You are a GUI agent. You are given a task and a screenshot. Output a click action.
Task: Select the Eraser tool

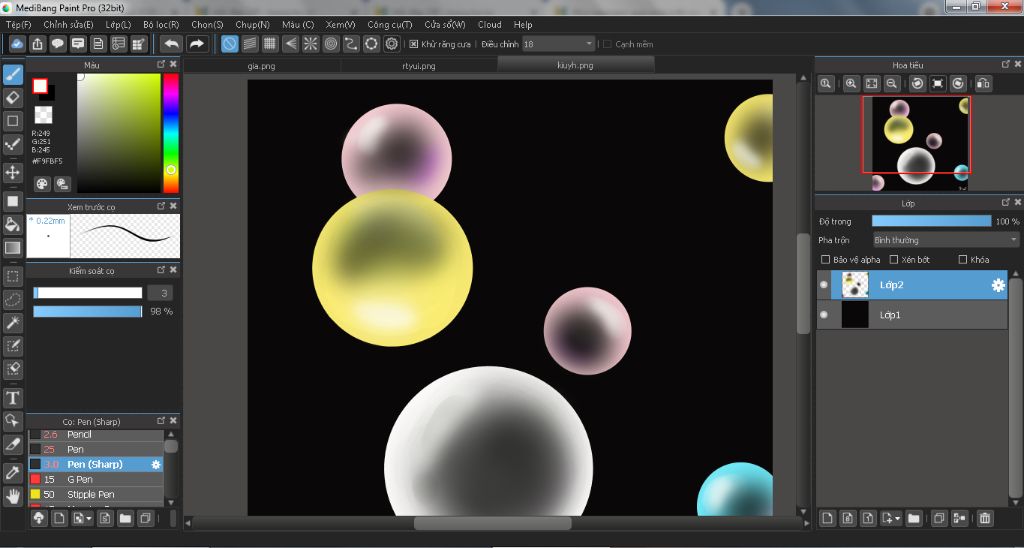tap(12, 97)
